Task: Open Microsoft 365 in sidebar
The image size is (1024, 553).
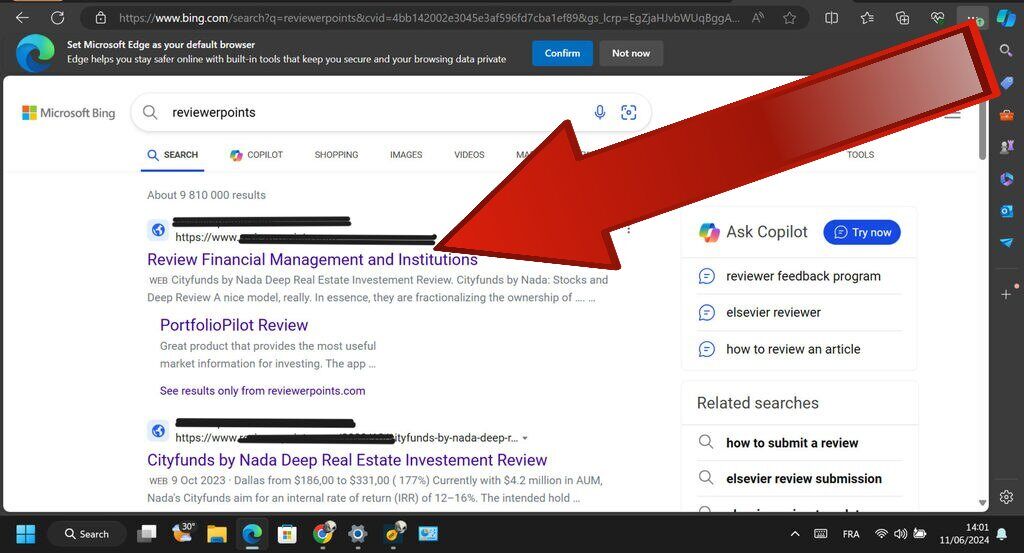Action: (x=1006, y=179)
